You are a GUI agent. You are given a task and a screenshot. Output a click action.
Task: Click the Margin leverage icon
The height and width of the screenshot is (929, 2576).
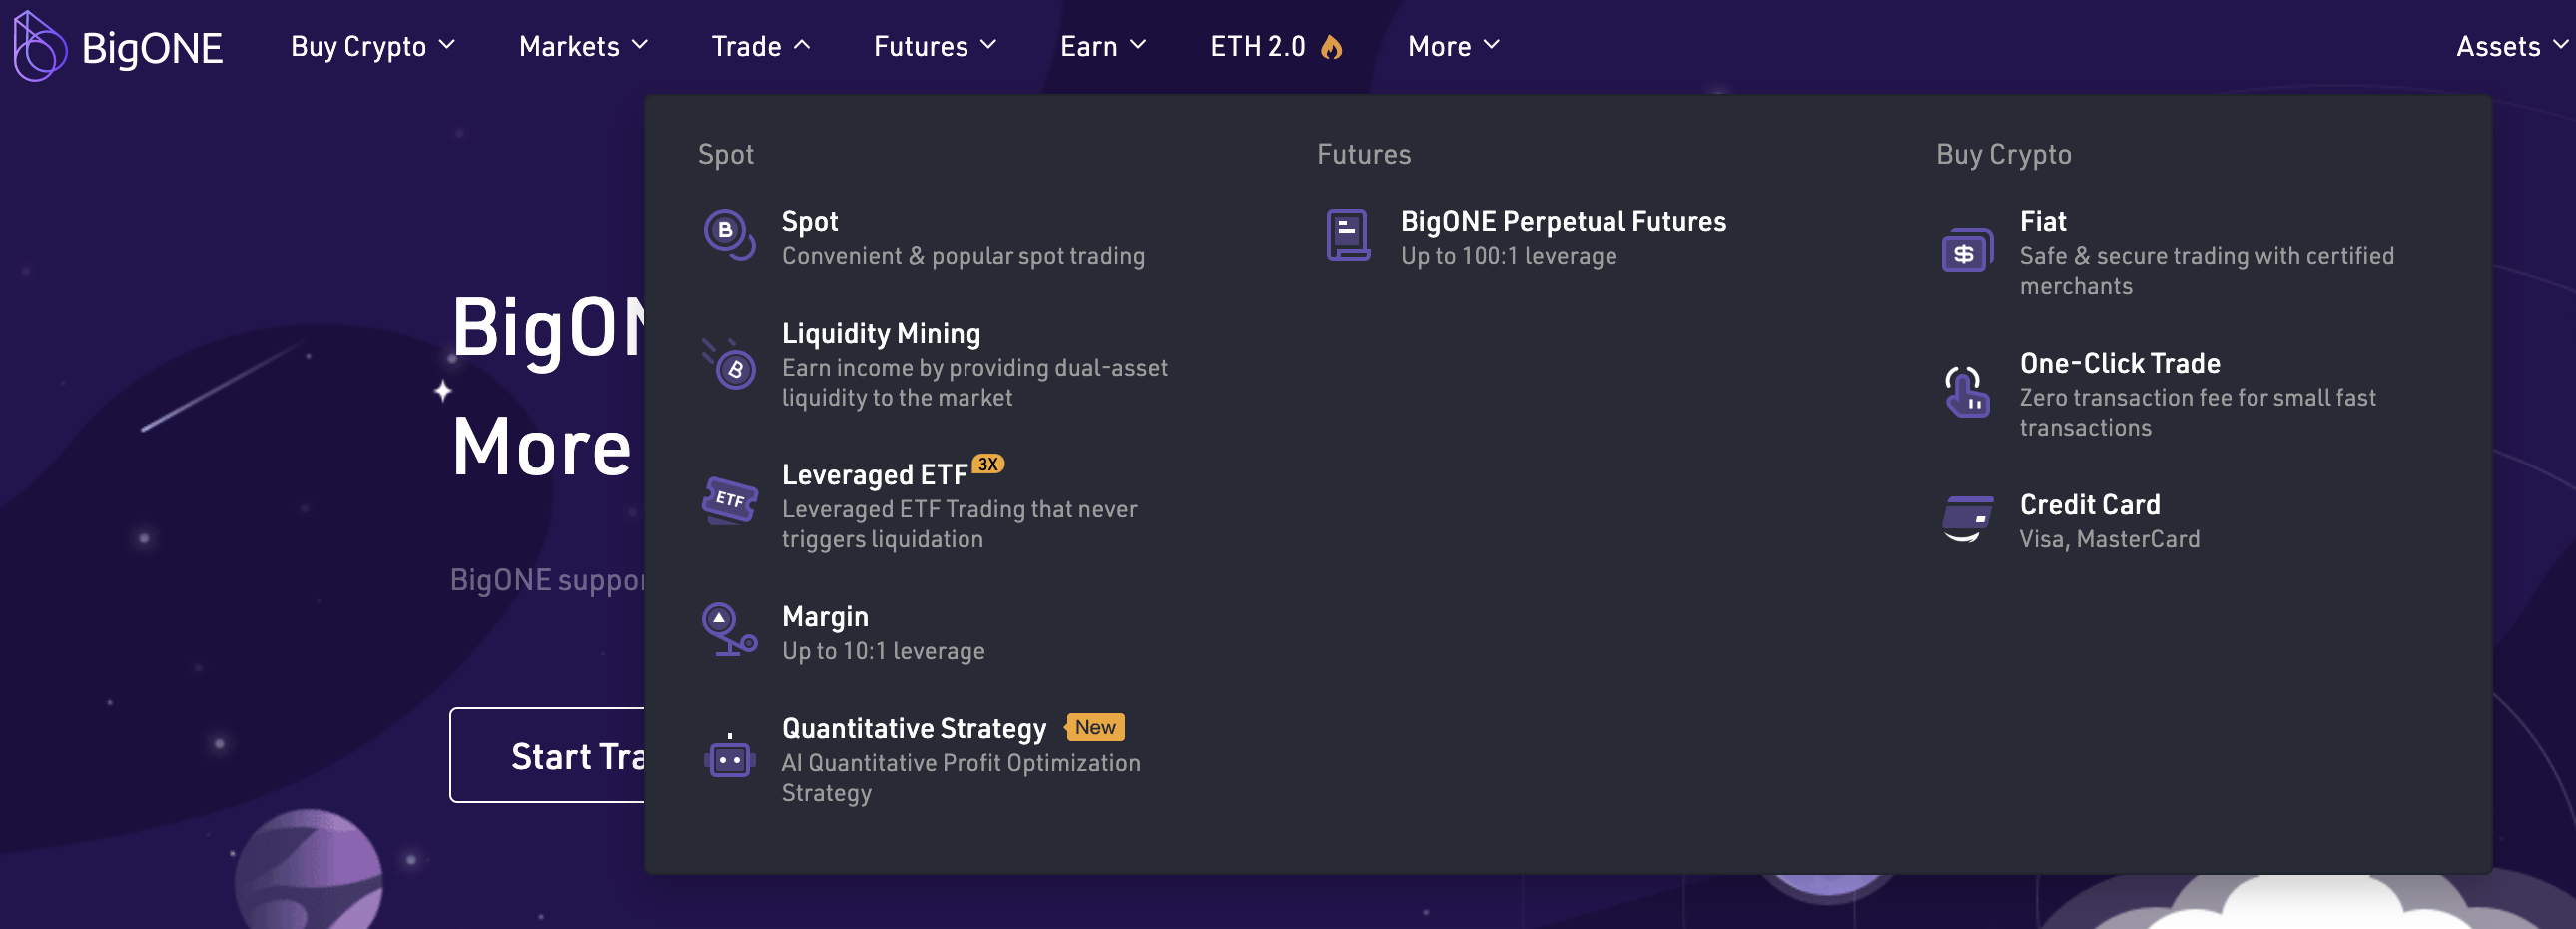729,630
